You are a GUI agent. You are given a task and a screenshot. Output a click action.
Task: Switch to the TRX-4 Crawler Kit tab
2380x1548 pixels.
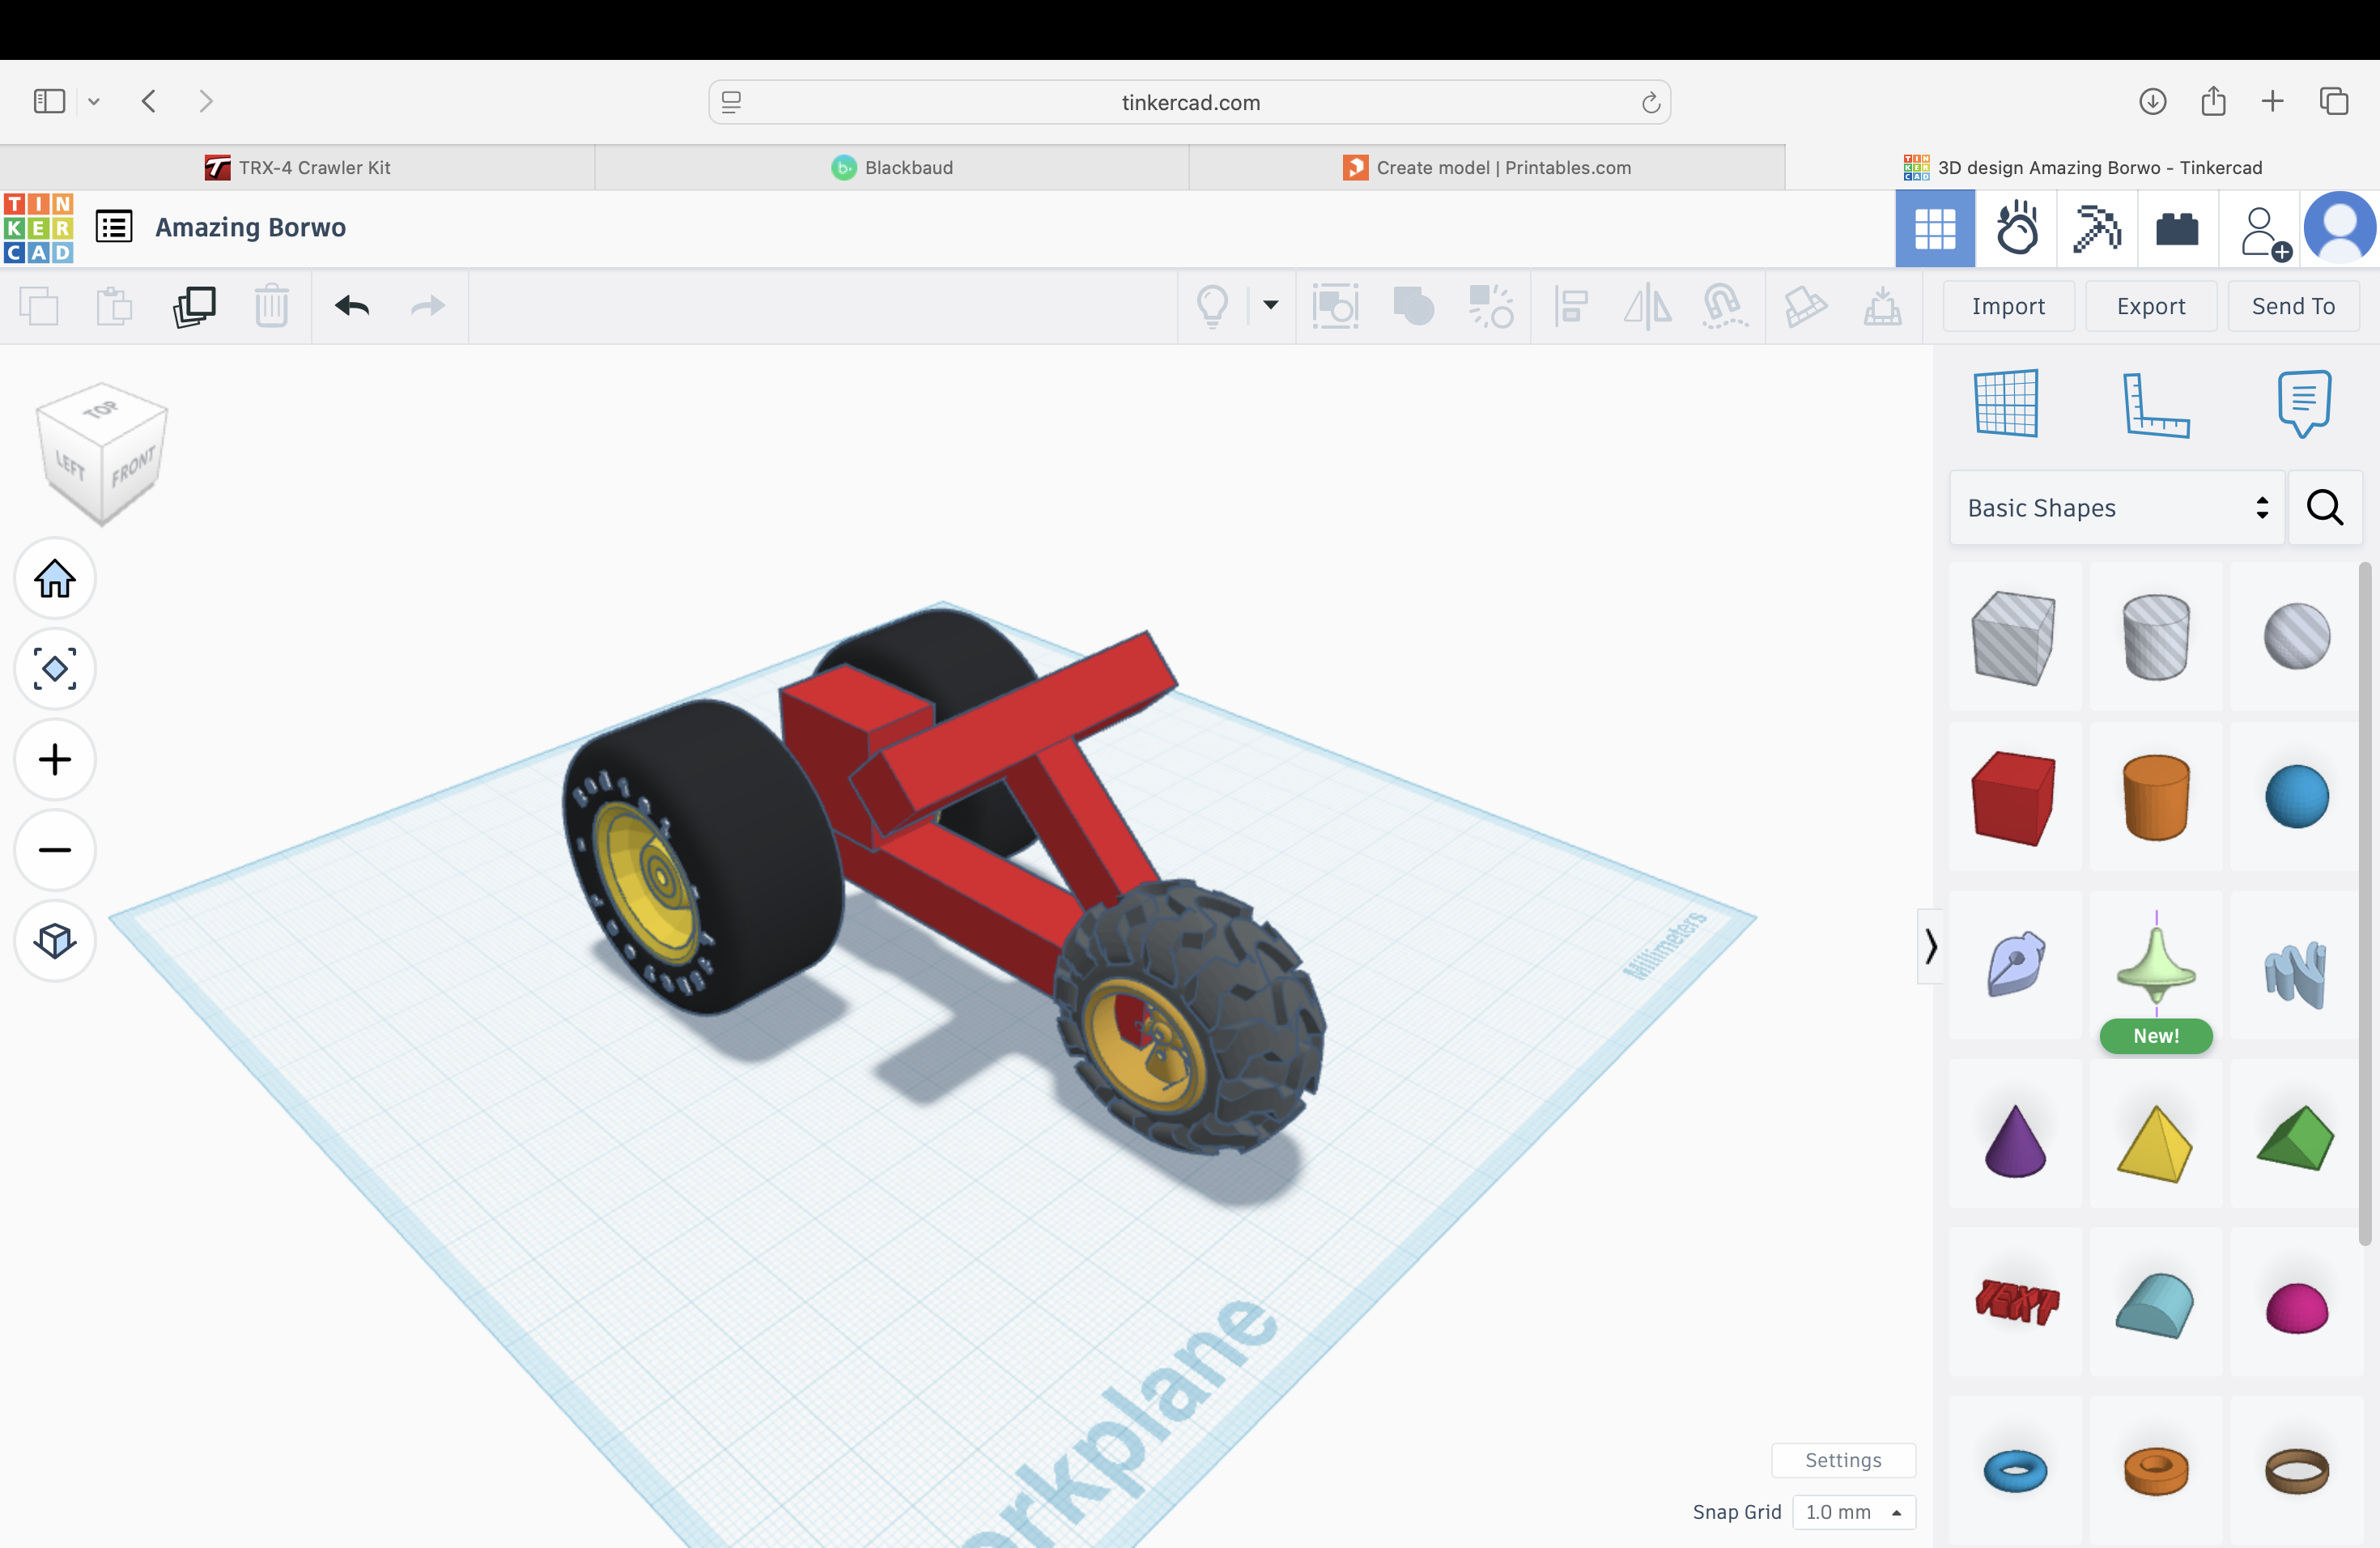click(297, 167)
